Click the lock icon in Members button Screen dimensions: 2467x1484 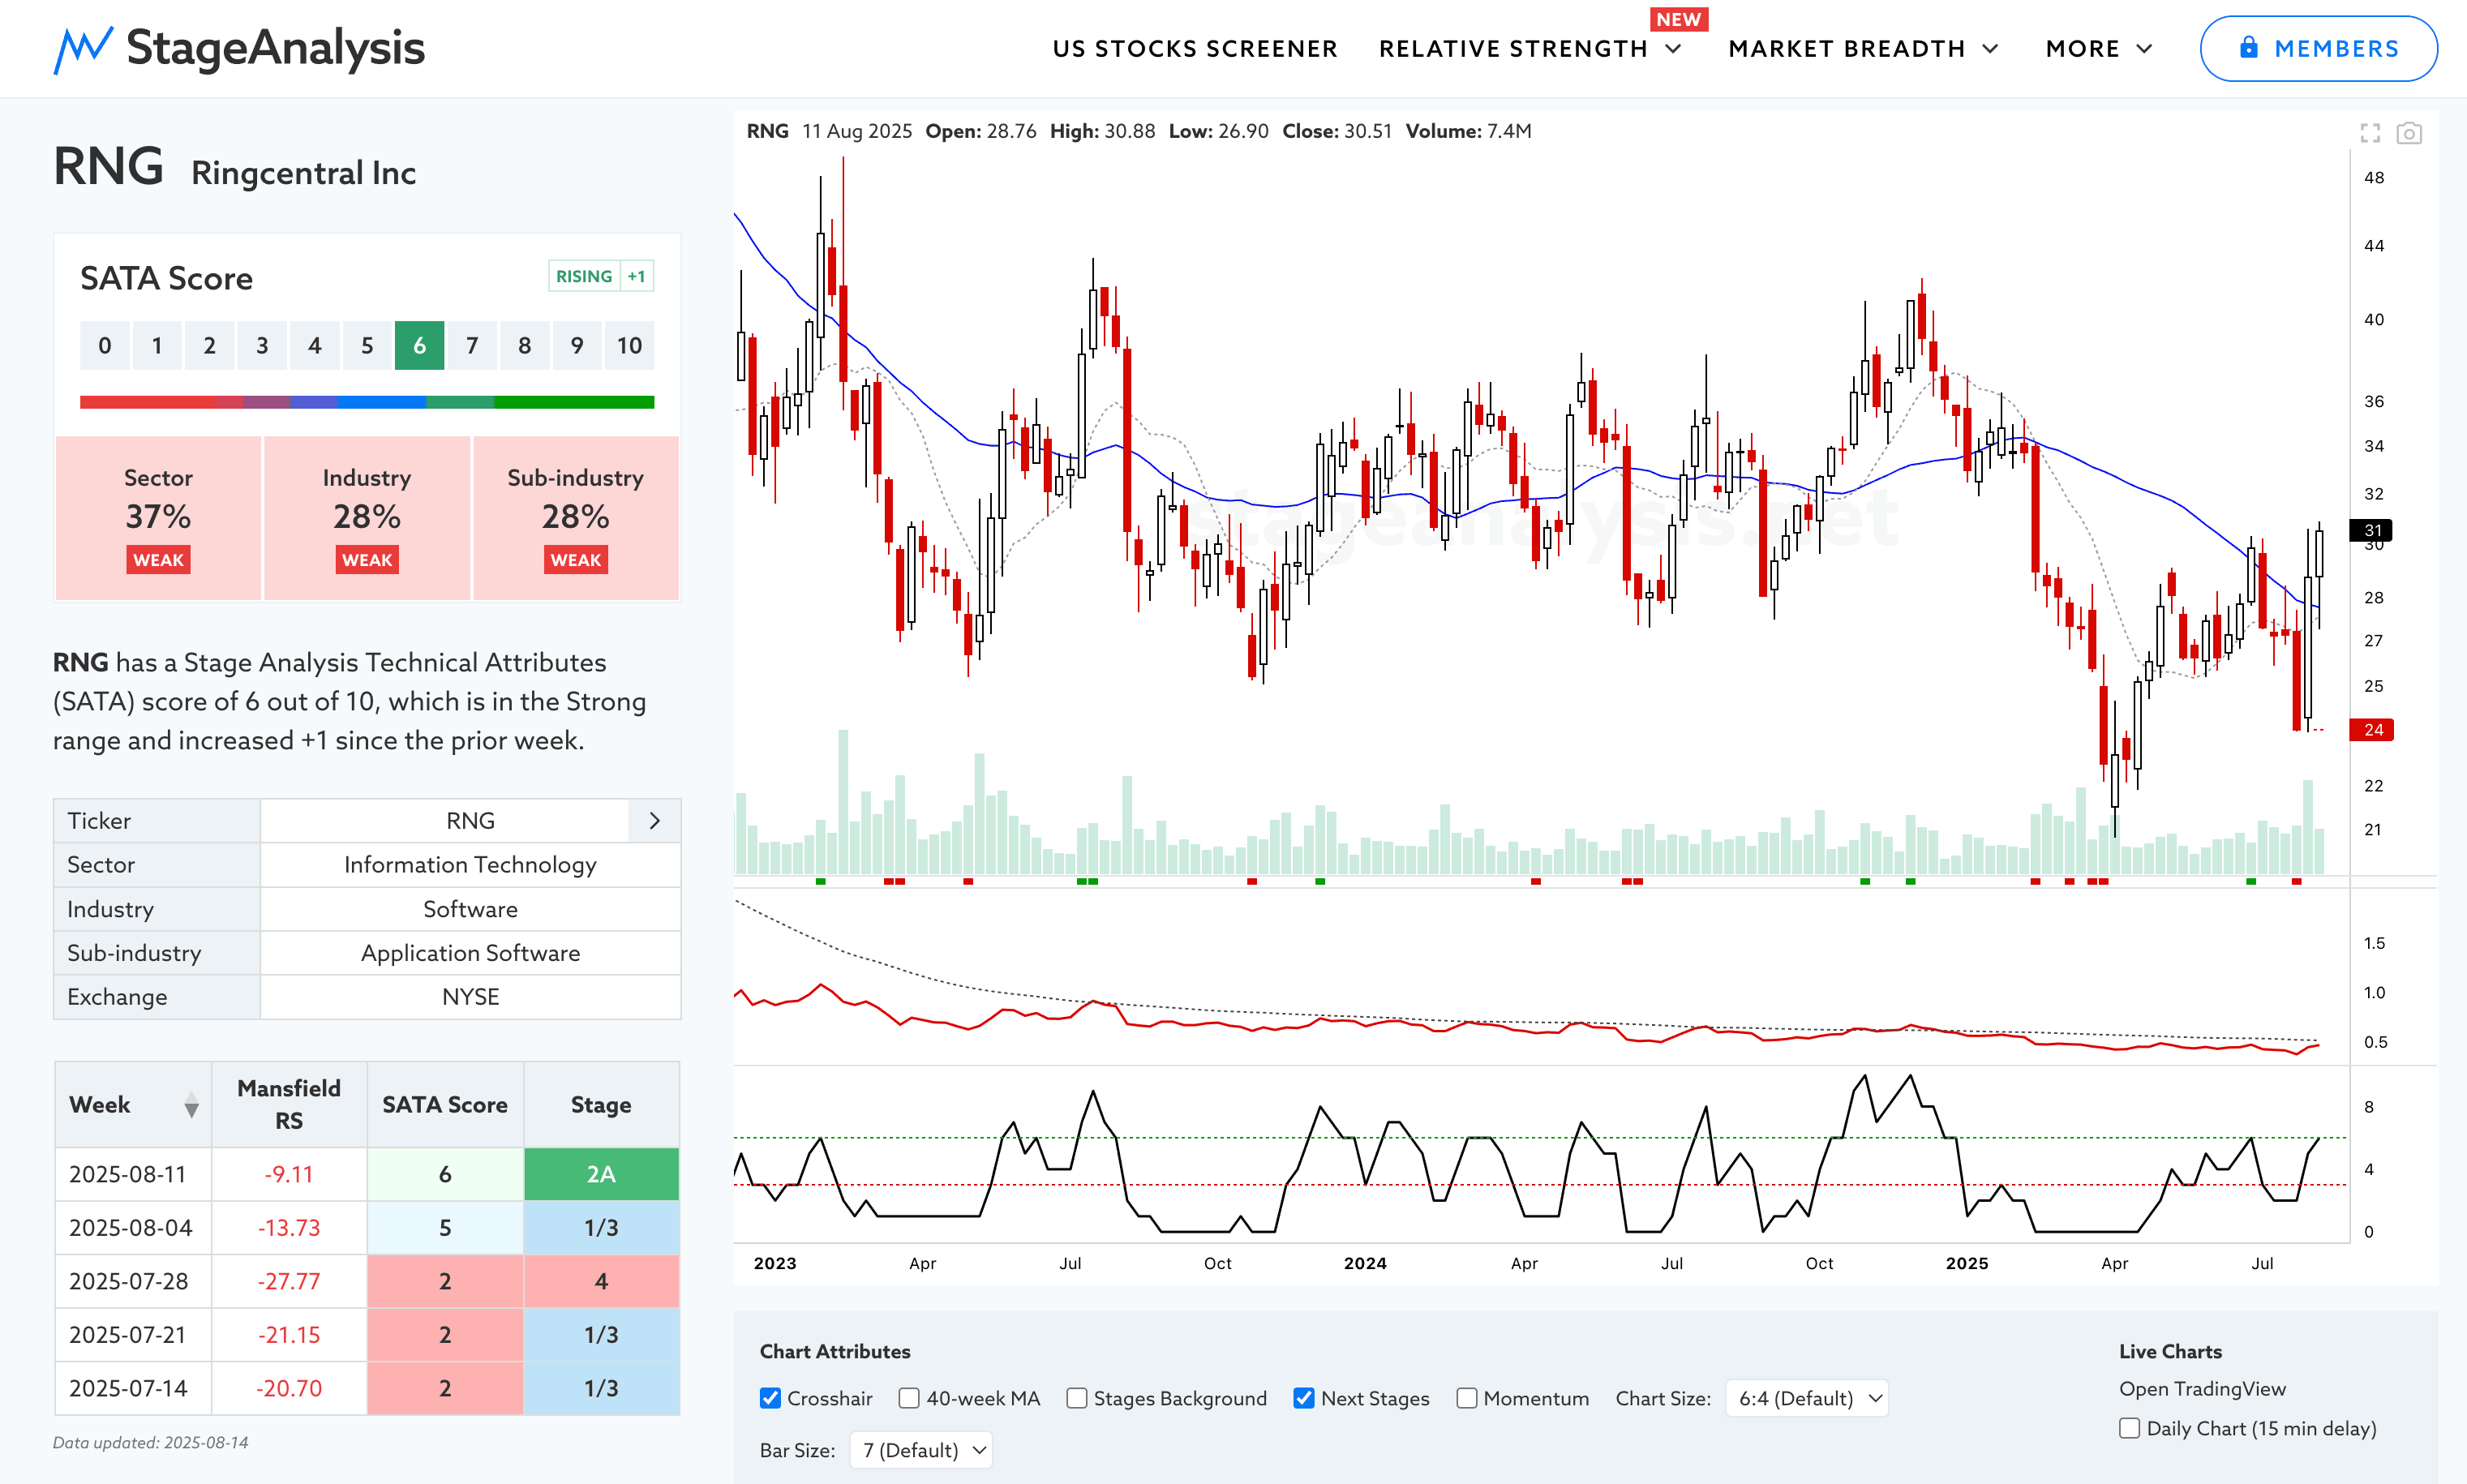[2249, 47]
